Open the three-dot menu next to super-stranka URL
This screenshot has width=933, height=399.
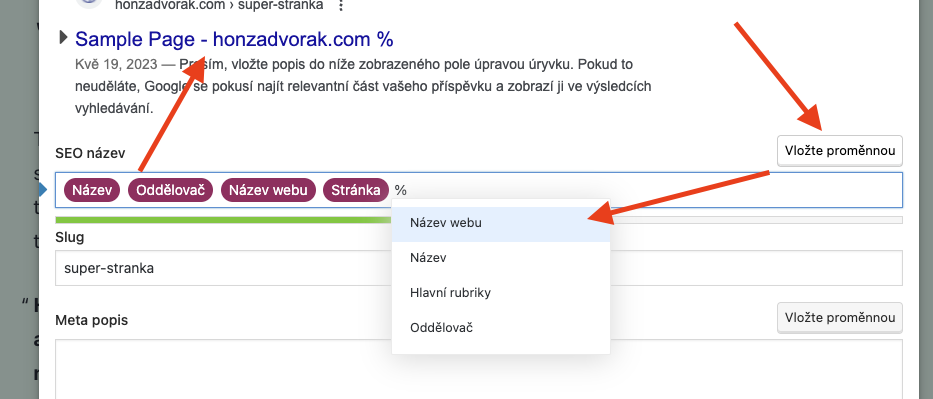tap(340, 5)
